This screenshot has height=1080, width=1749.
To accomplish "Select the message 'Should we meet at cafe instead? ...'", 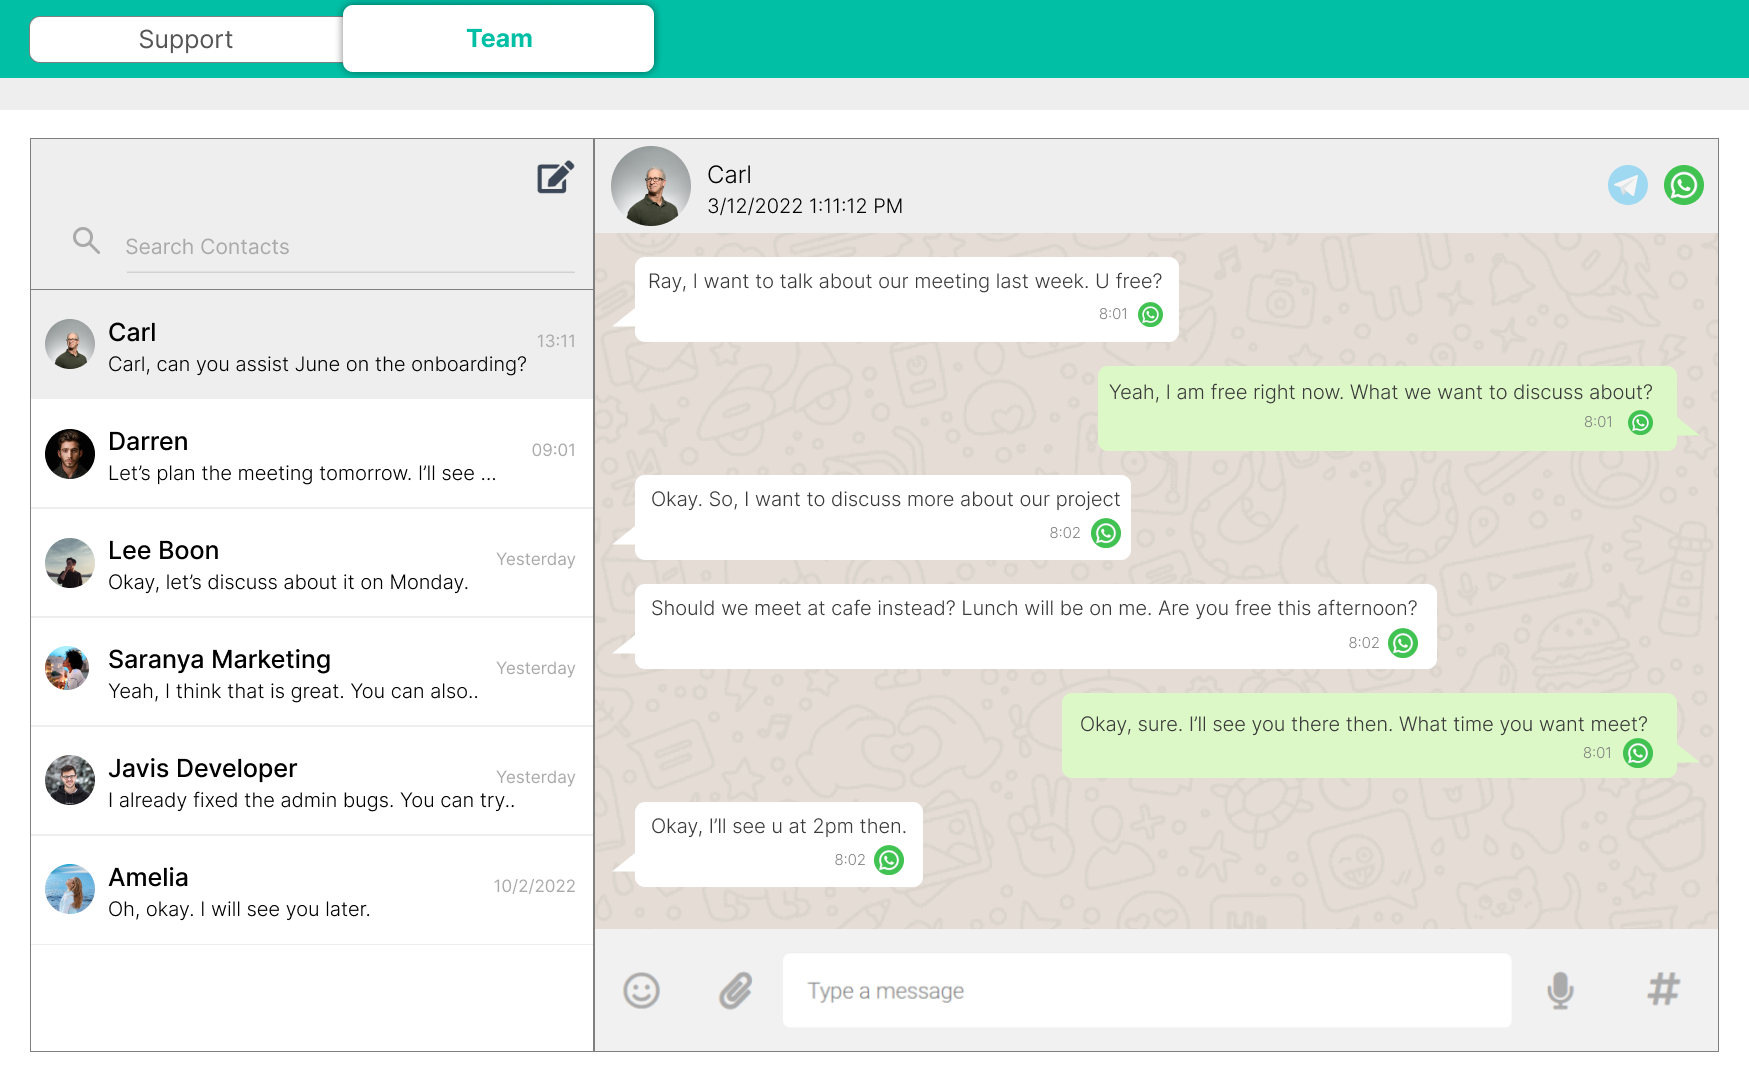I will pyautogui.click(x=1035, y=626).
